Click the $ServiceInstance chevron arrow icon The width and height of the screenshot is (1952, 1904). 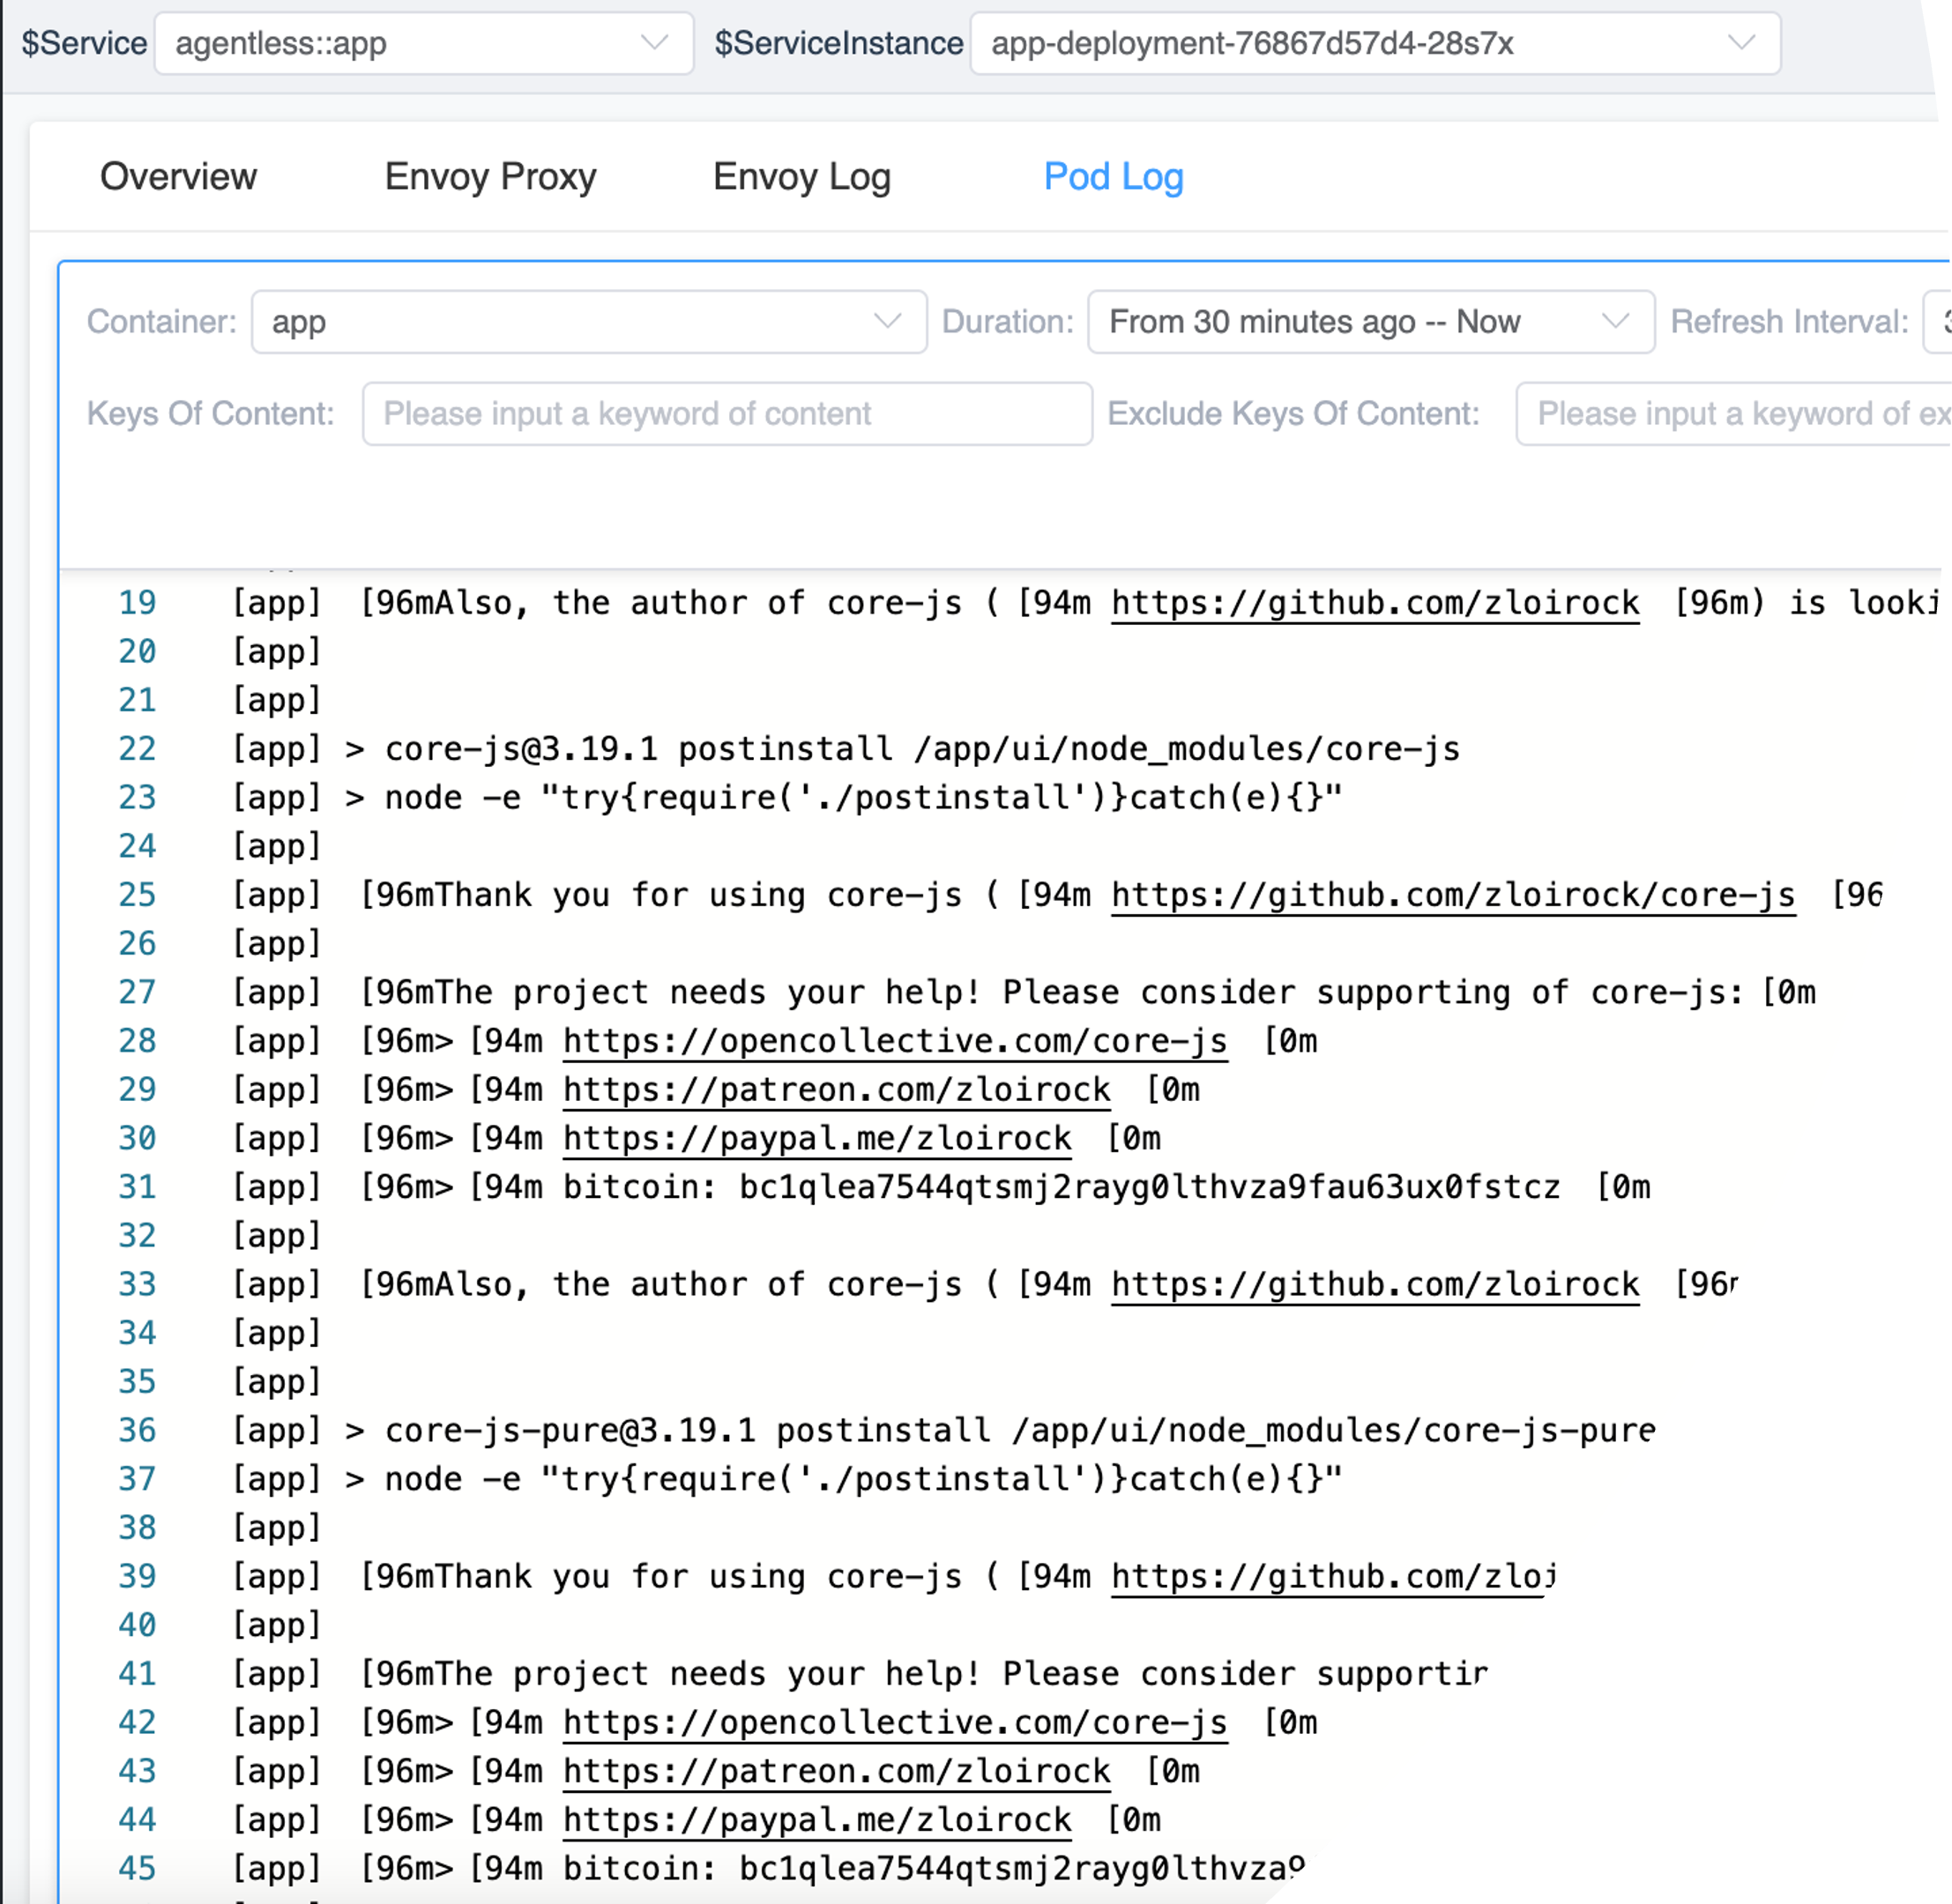coord(1741,43)
